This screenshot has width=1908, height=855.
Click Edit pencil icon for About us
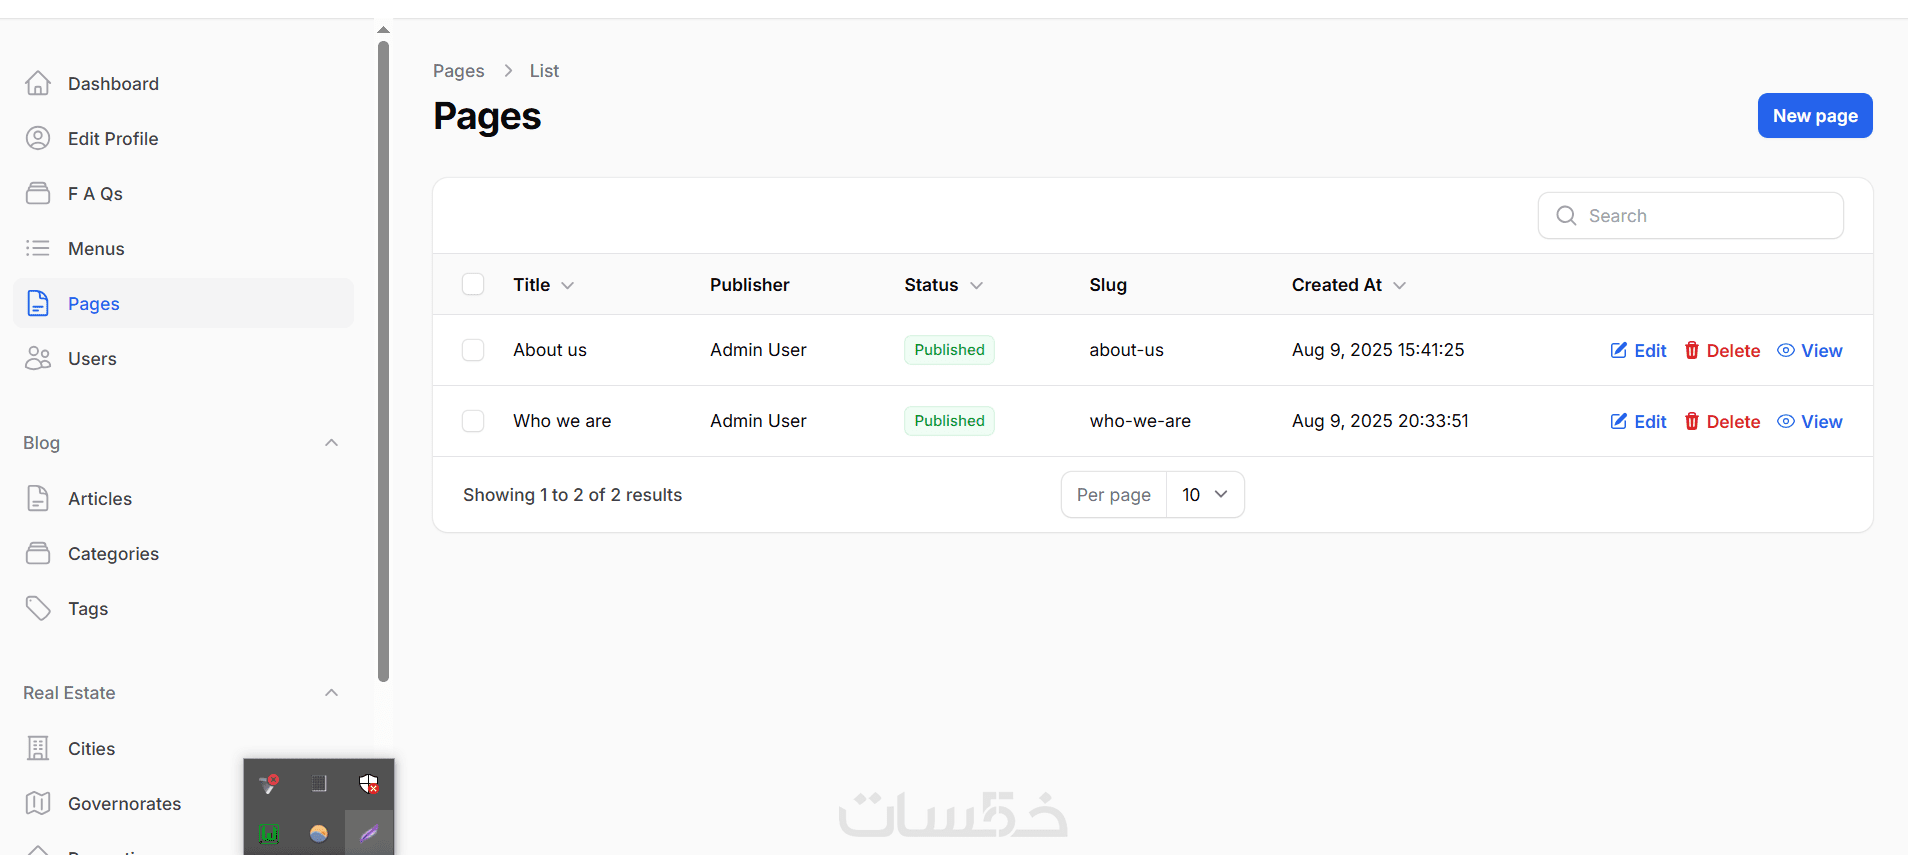coord(1618,351)
